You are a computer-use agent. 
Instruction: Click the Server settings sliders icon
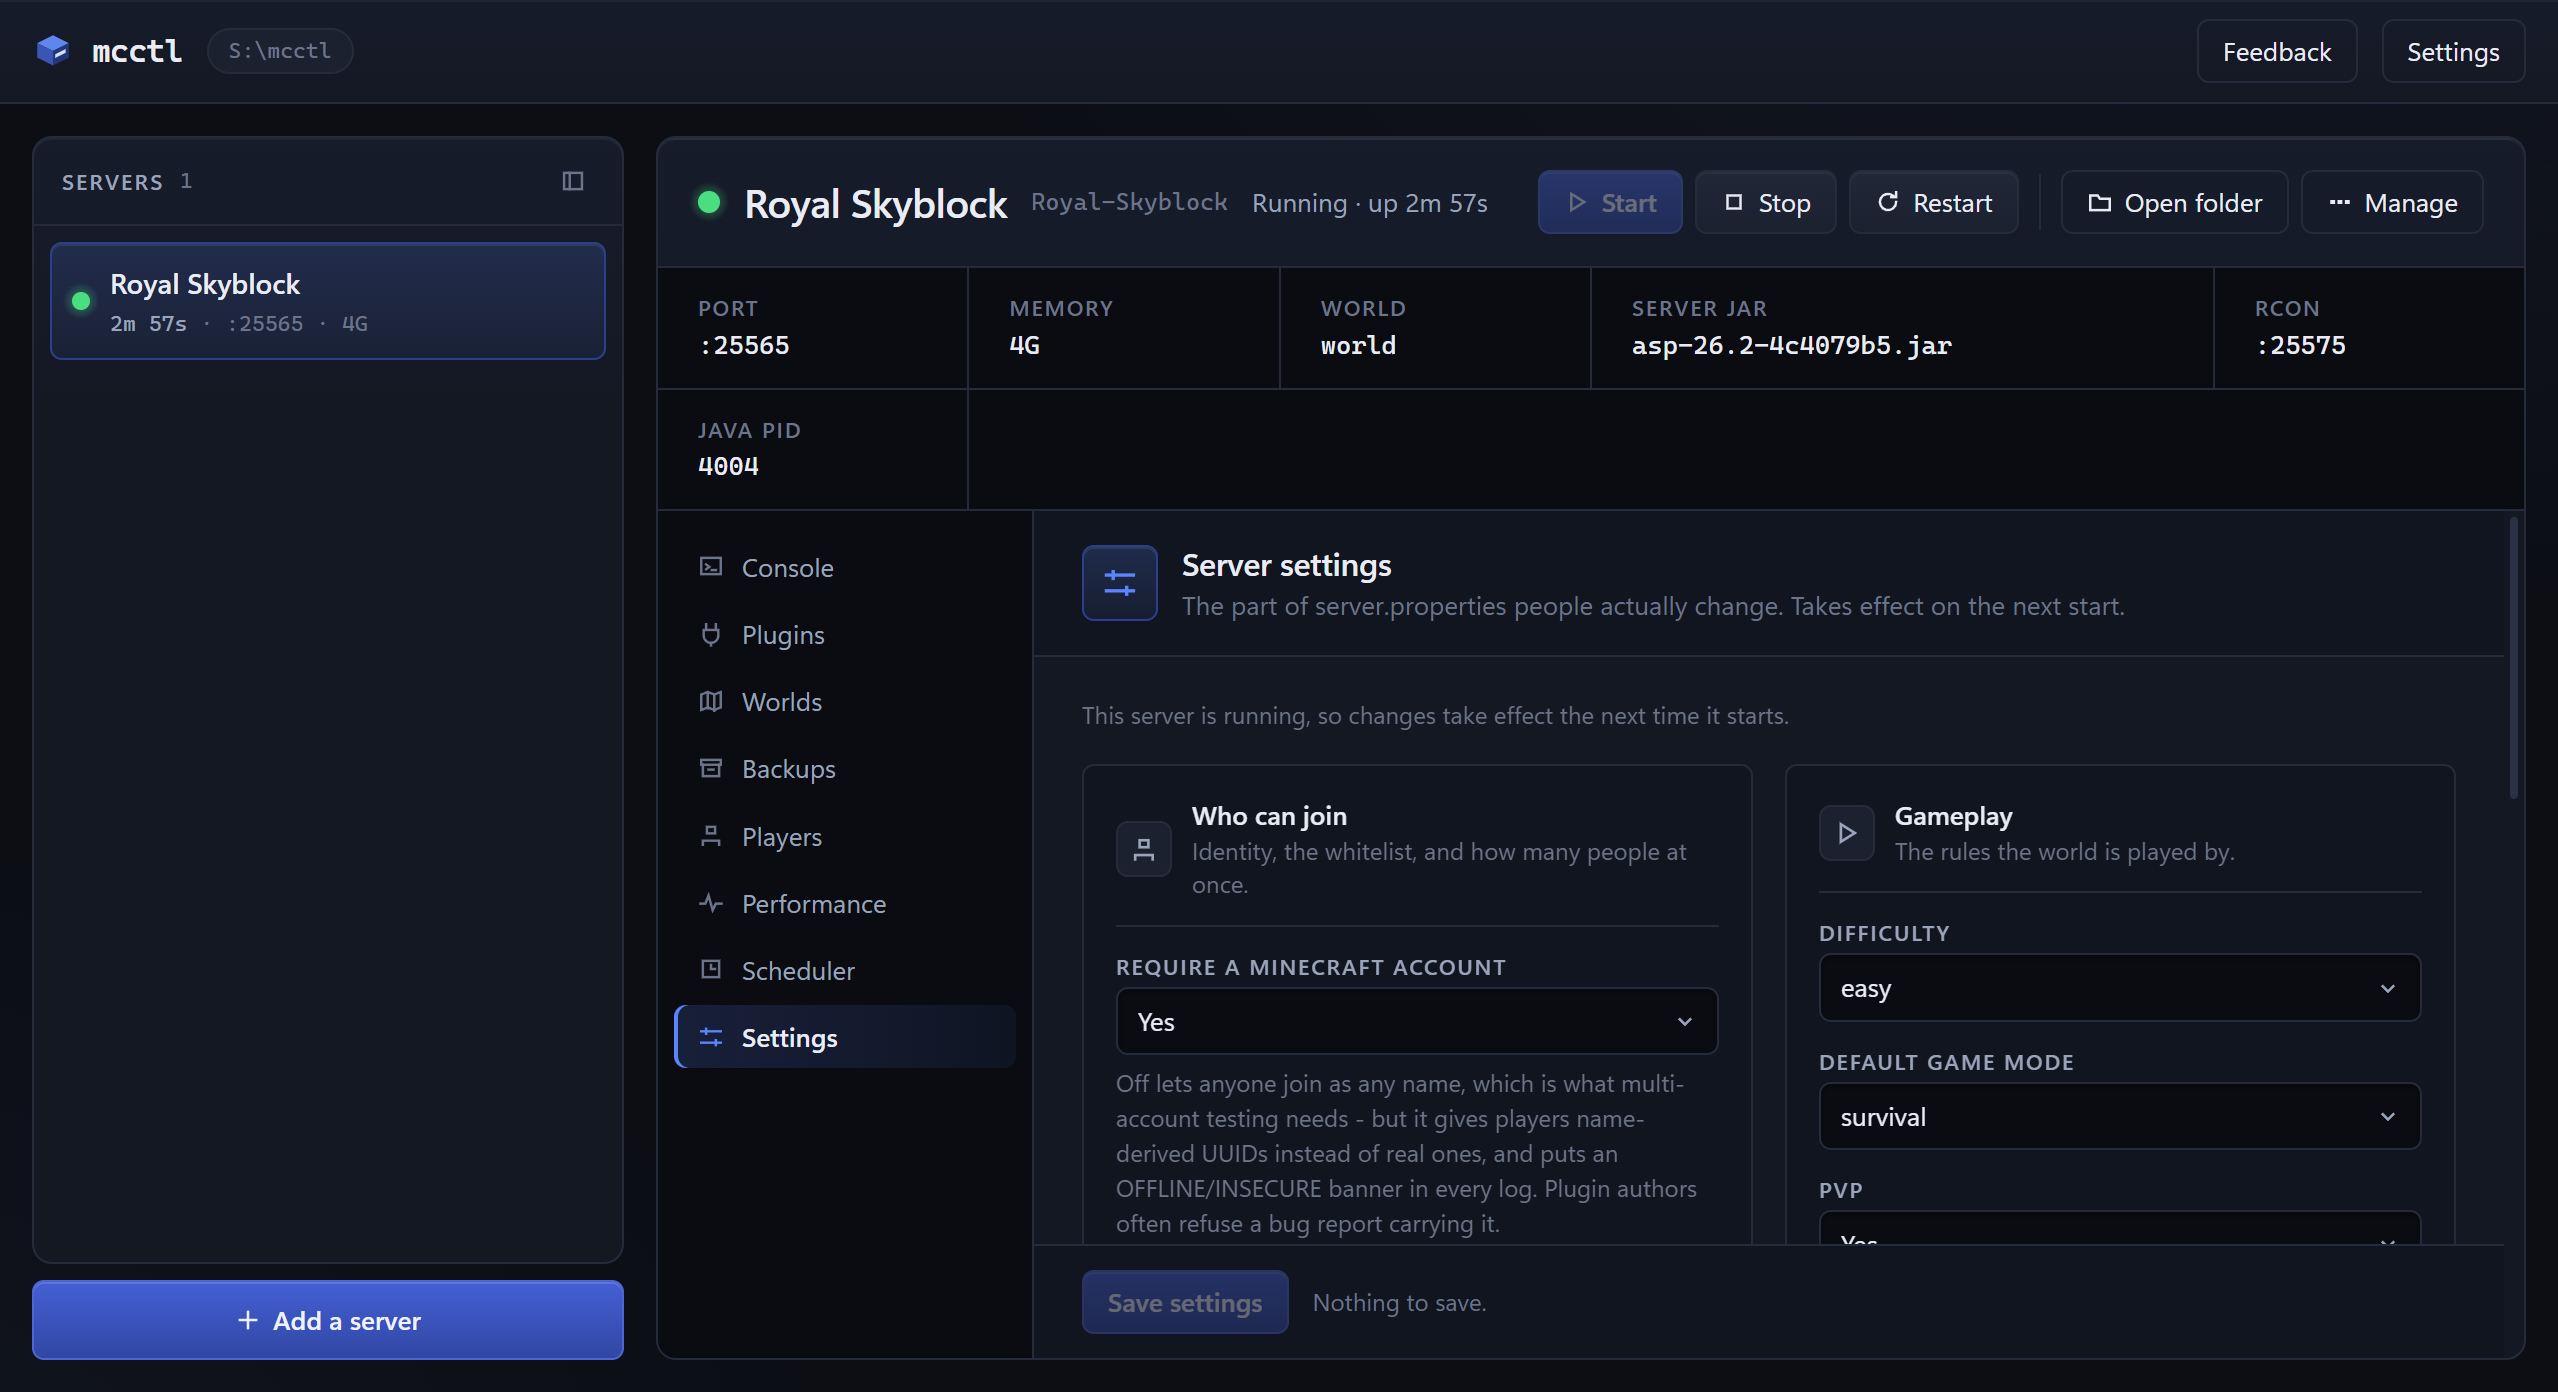point(1119,583)
